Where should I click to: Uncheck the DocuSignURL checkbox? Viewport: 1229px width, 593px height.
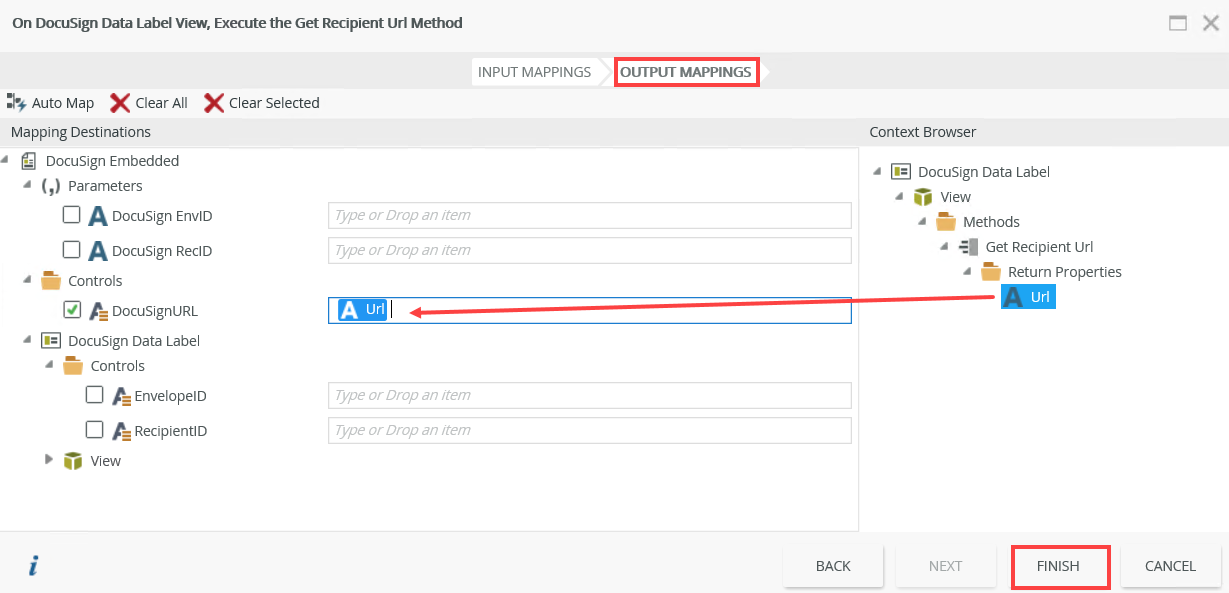tap(72, 310)
